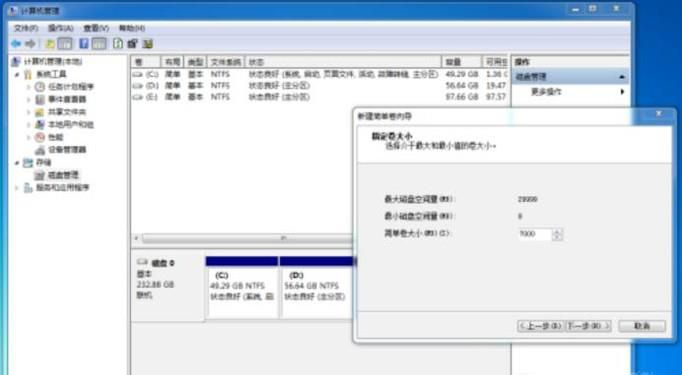Go back using the blue Back arrow
682x375 pixels.
(16, 44)
